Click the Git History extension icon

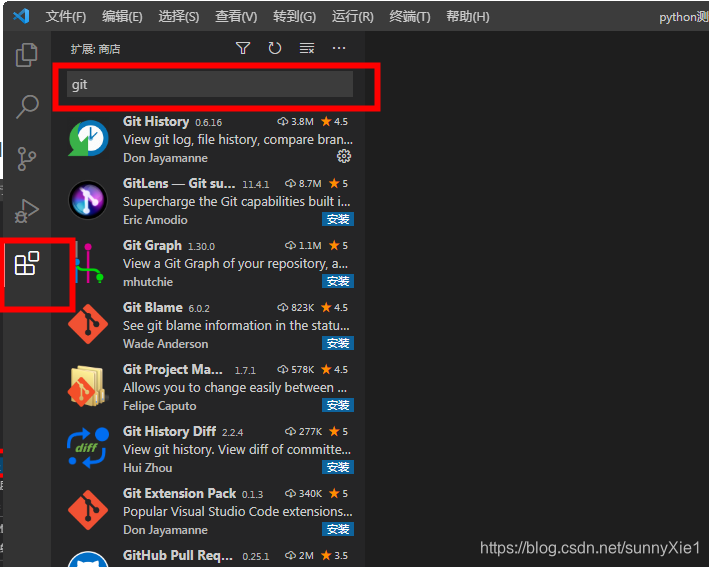[x=88, y=138]
